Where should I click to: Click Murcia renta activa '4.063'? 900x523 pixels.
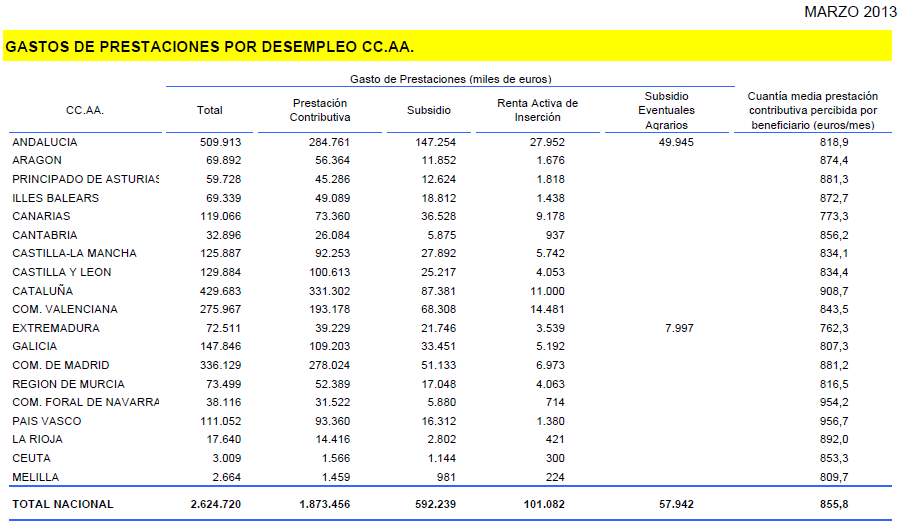550,384
